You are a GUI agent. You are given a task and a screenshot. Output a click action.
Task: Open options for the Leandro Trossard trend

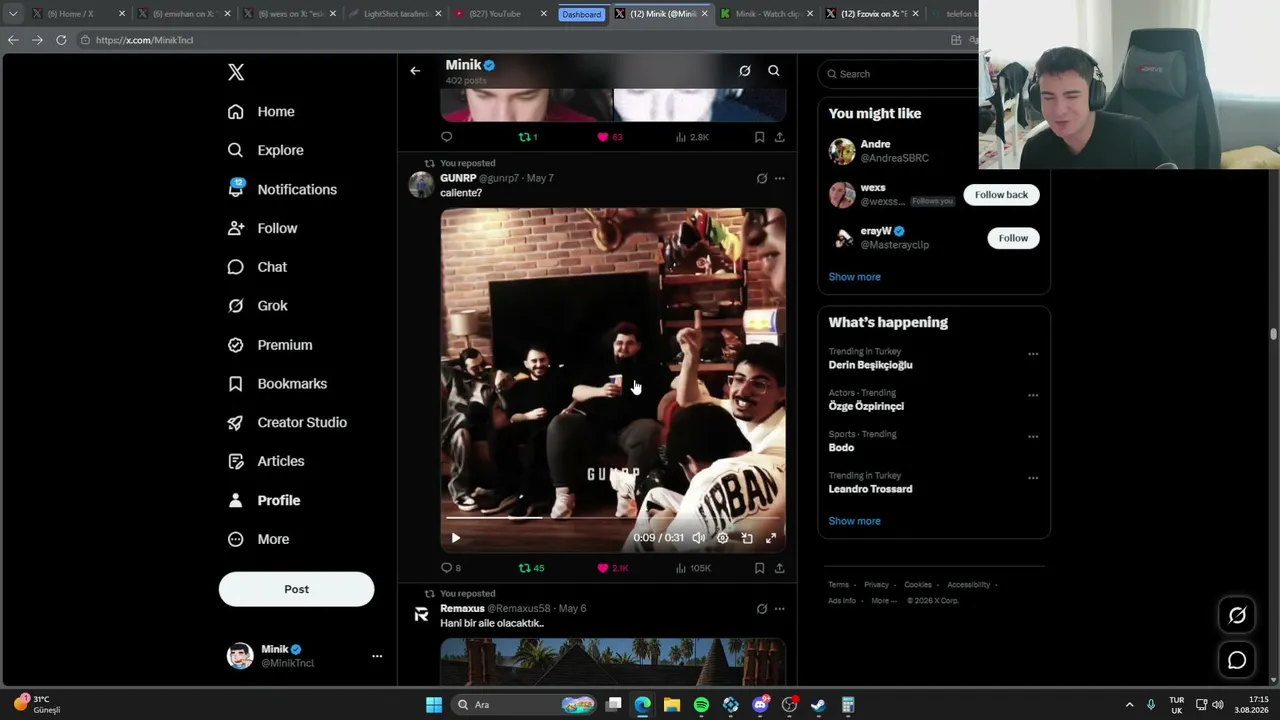tap(1033, 478)
